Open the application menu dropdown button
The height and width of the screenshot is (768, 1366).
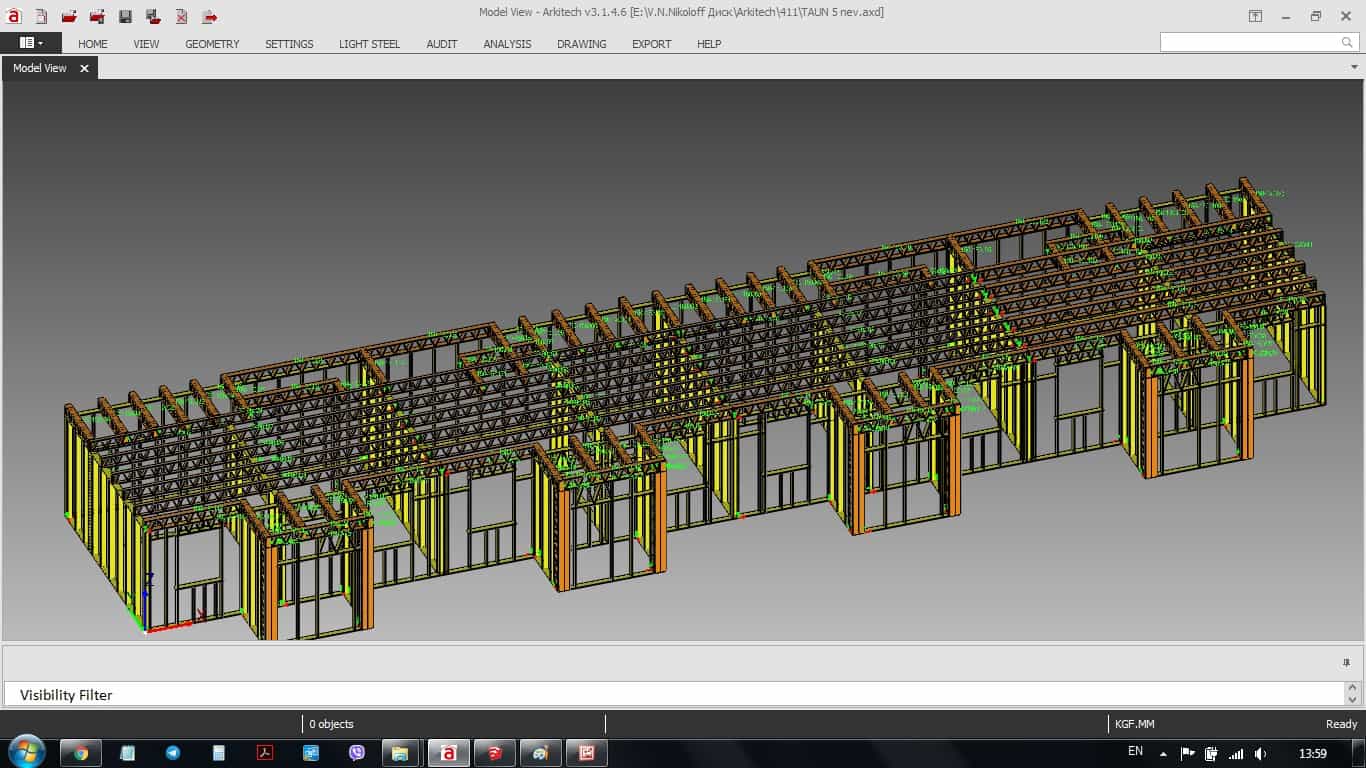[x=30, y=43]
